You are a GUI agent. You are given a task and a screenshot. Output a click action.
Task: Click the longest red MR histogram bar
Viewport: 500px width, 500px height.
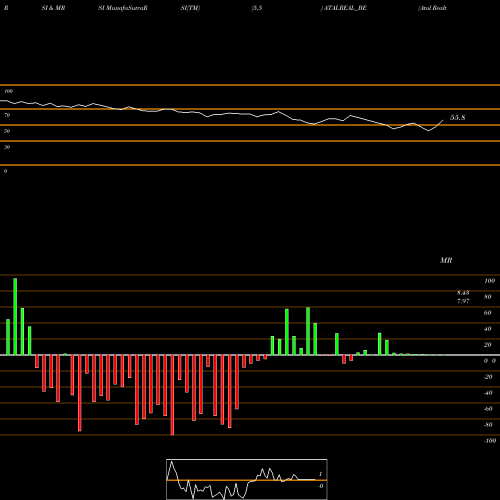pos(172,395)
